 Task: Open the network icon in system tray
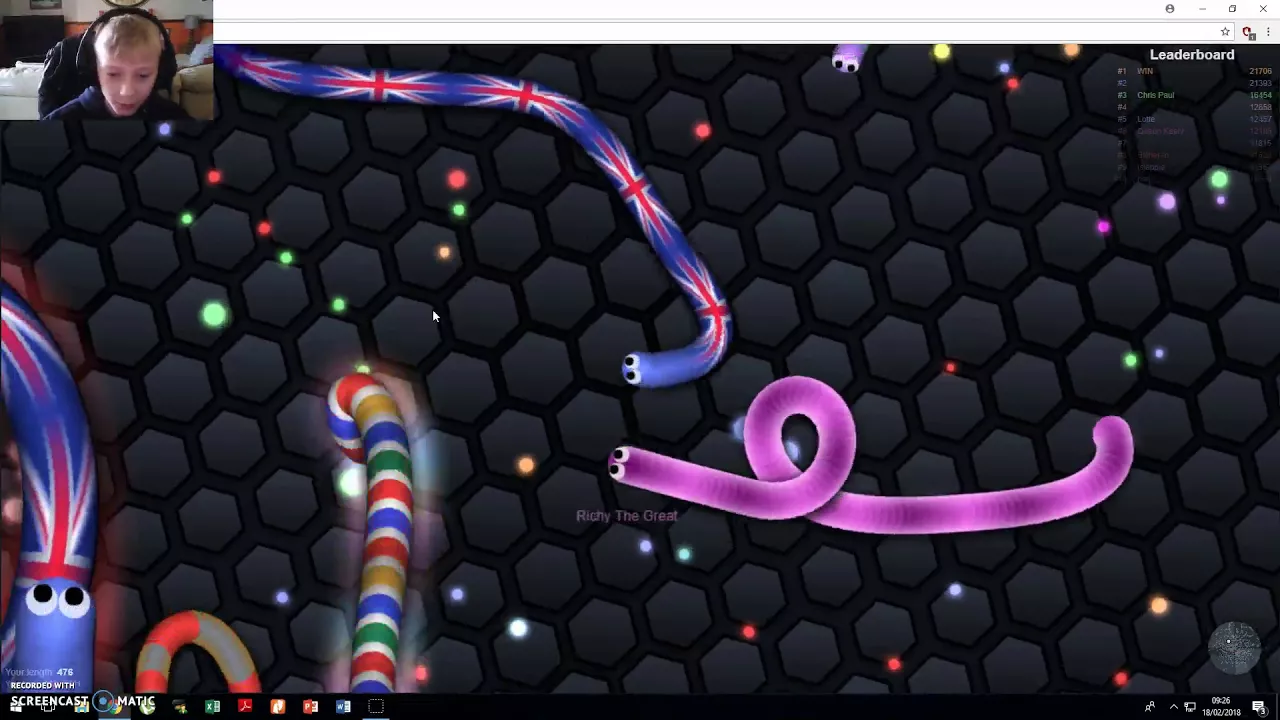pos(1190,707)
